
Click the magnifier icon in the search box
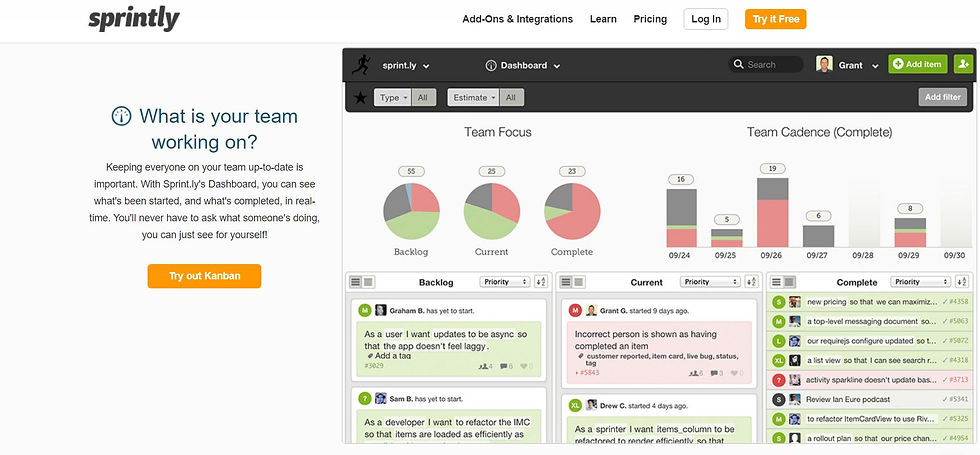click(739, 64)
